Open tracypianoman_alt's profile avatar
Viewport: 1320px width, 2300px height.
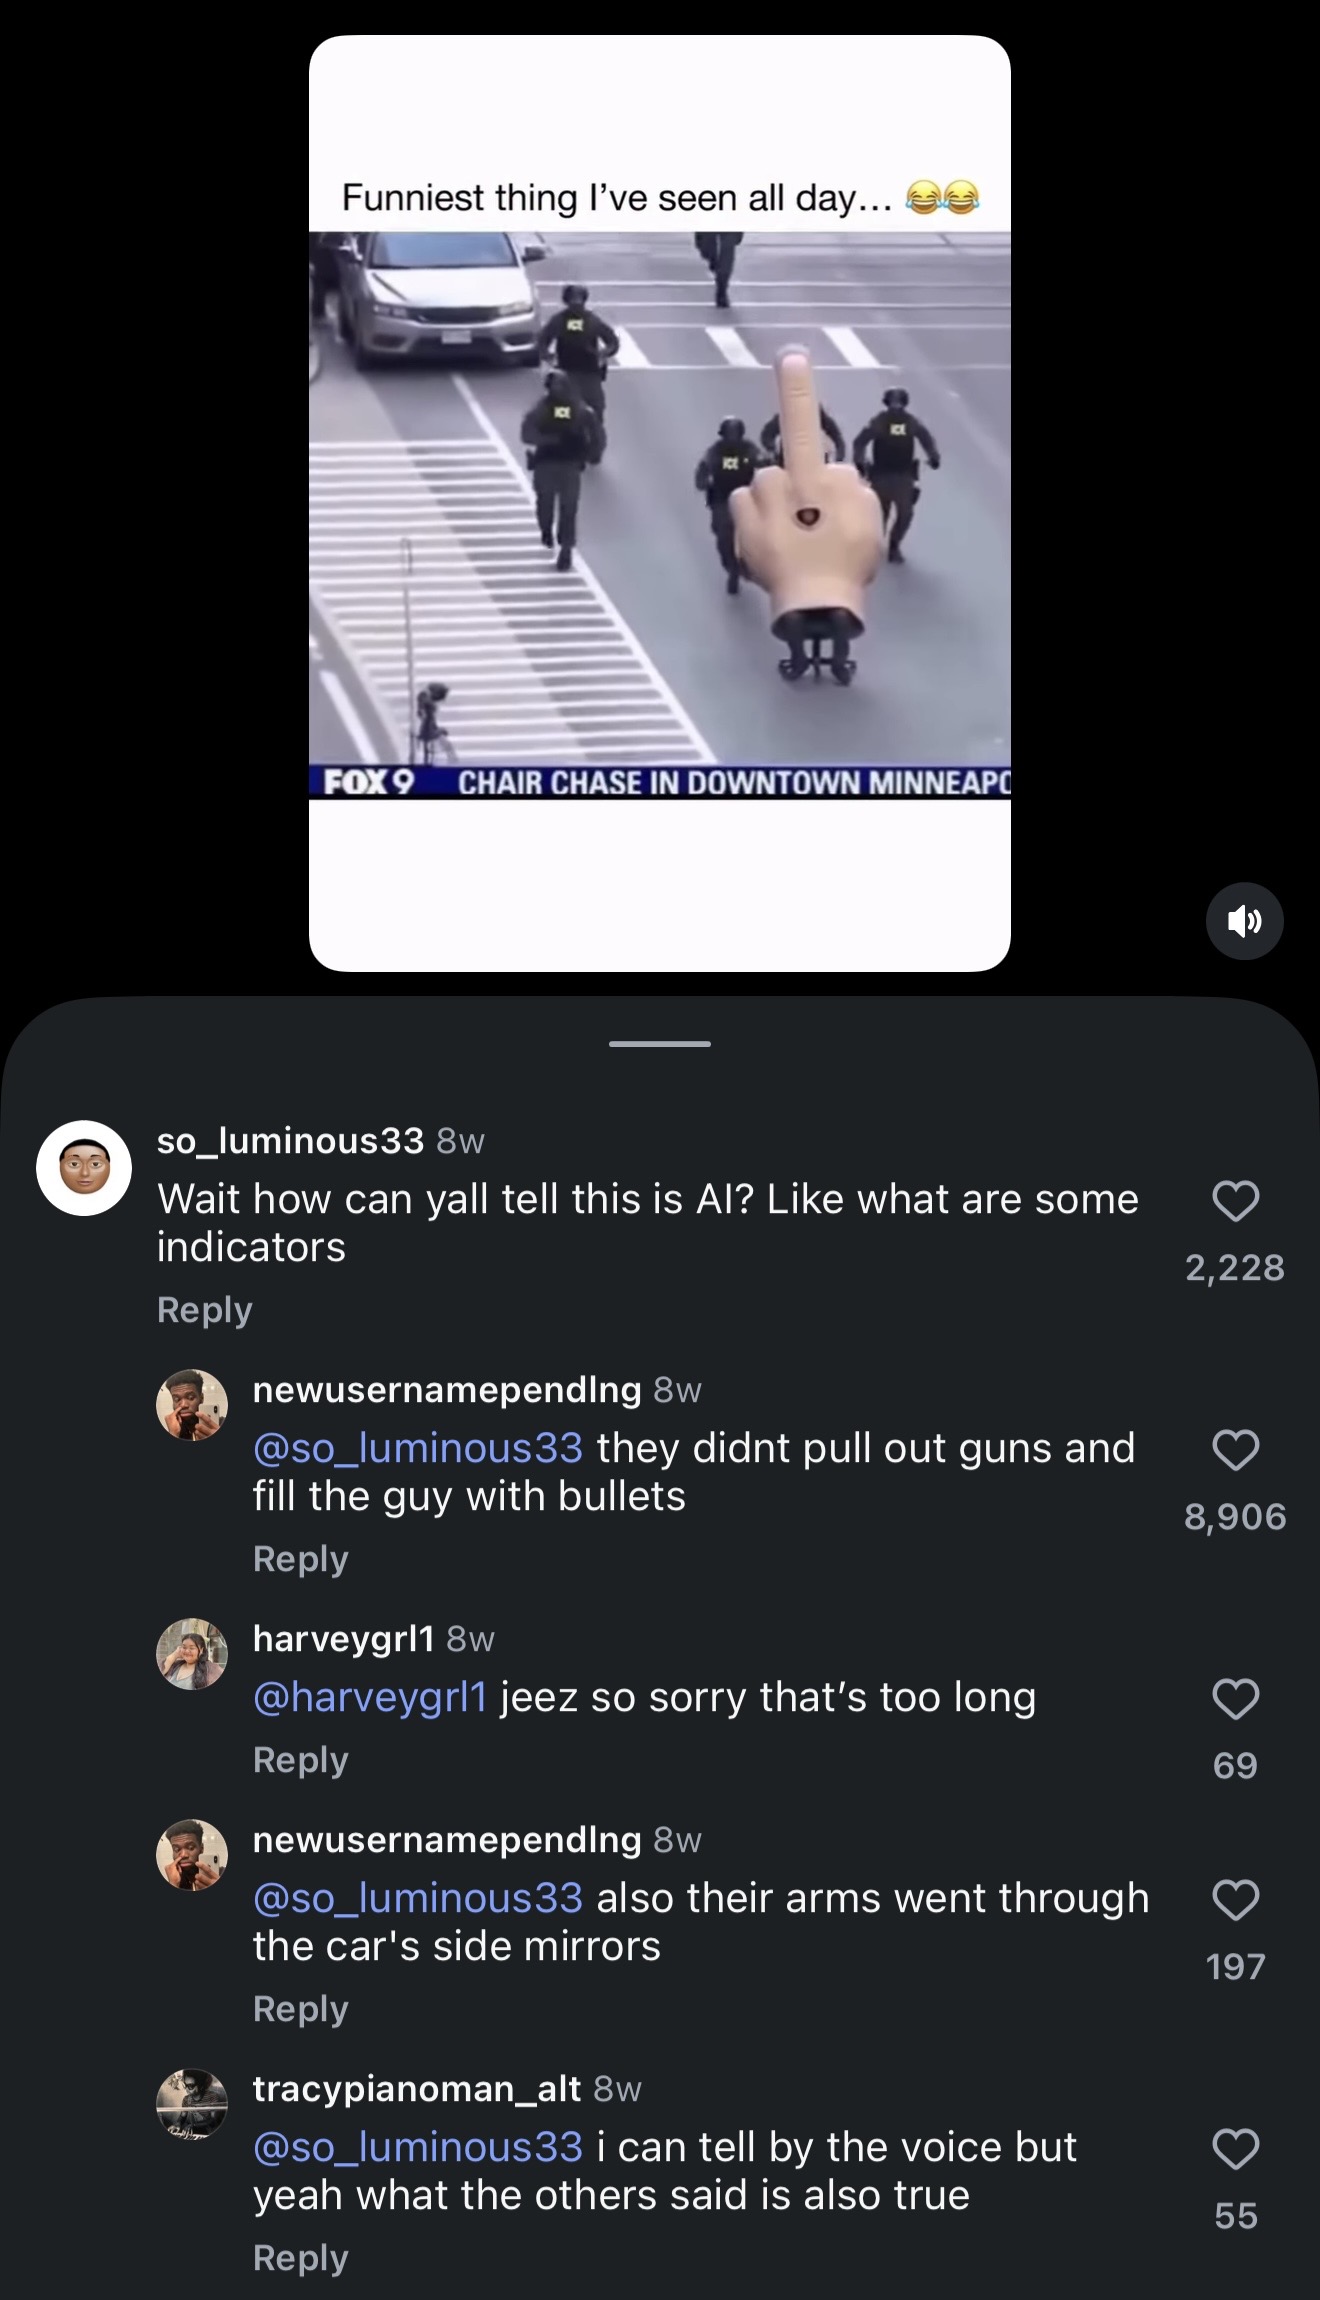[x=192, y=2104]
